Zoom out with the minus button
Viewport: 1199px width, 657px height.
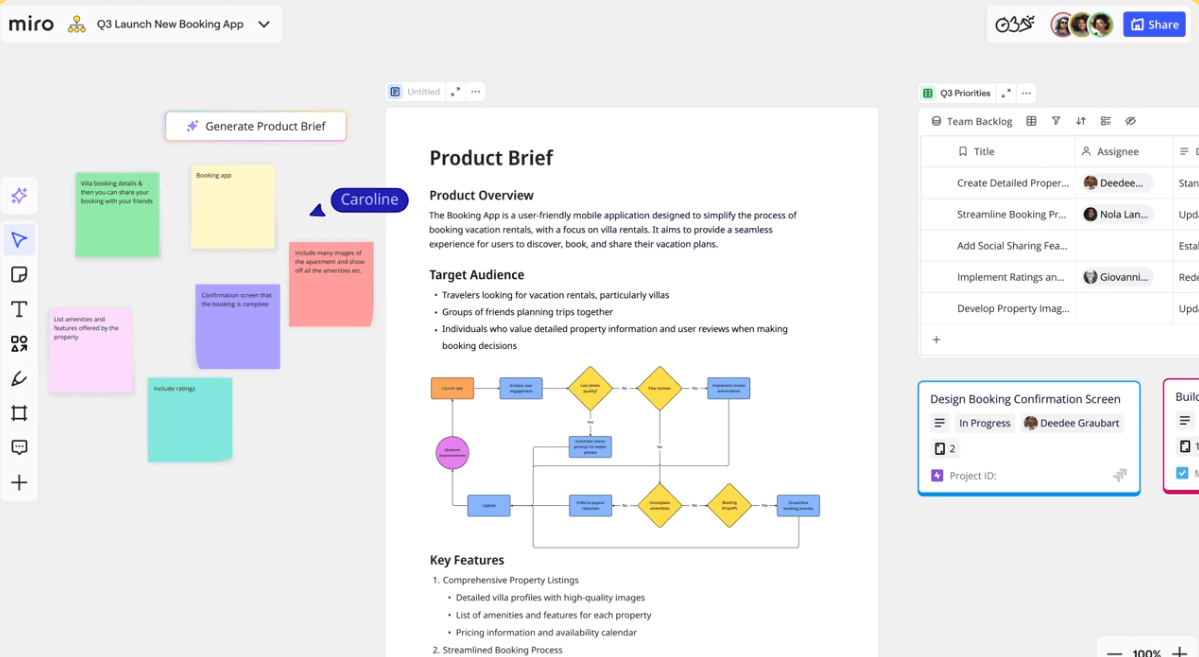[x=1114, y=652]
